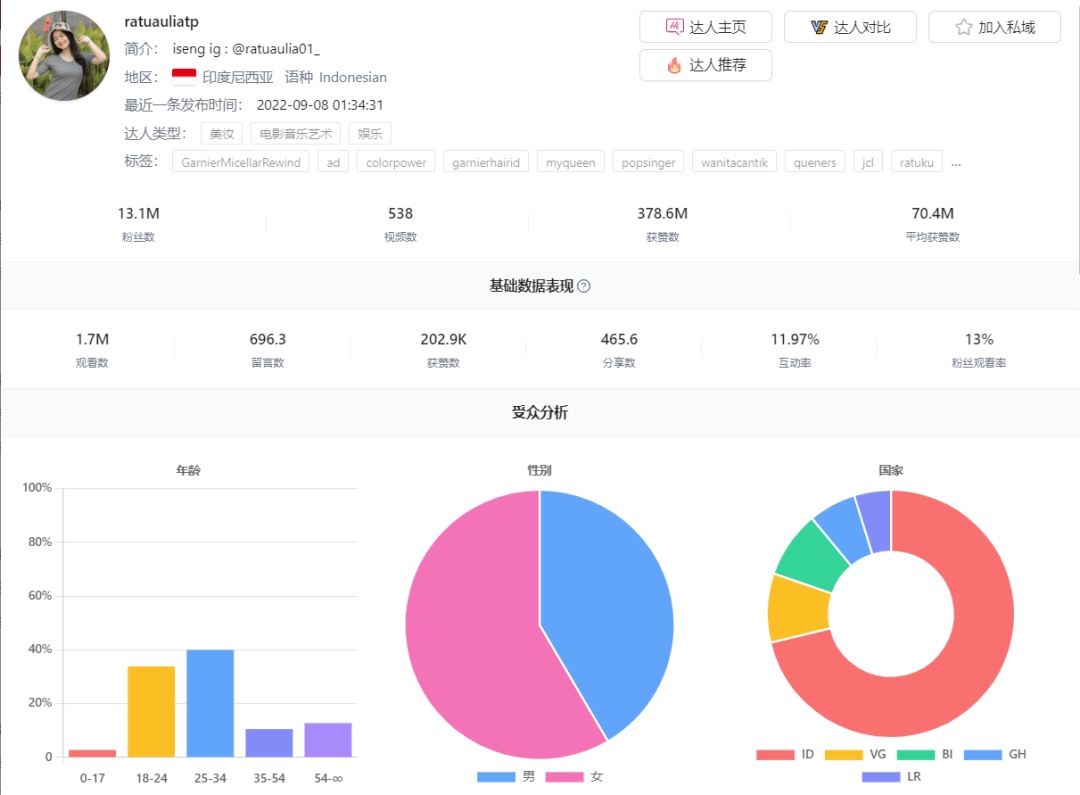This screenshot has width=1080, height=795.
Task: Click the popsinger tag
Action: [648, 162]
